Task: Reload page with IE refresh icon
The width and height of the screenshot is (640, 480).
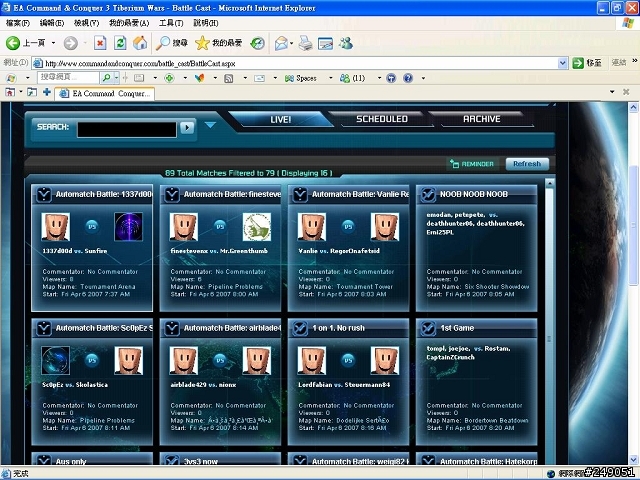Action: click(x=120, y=43)
